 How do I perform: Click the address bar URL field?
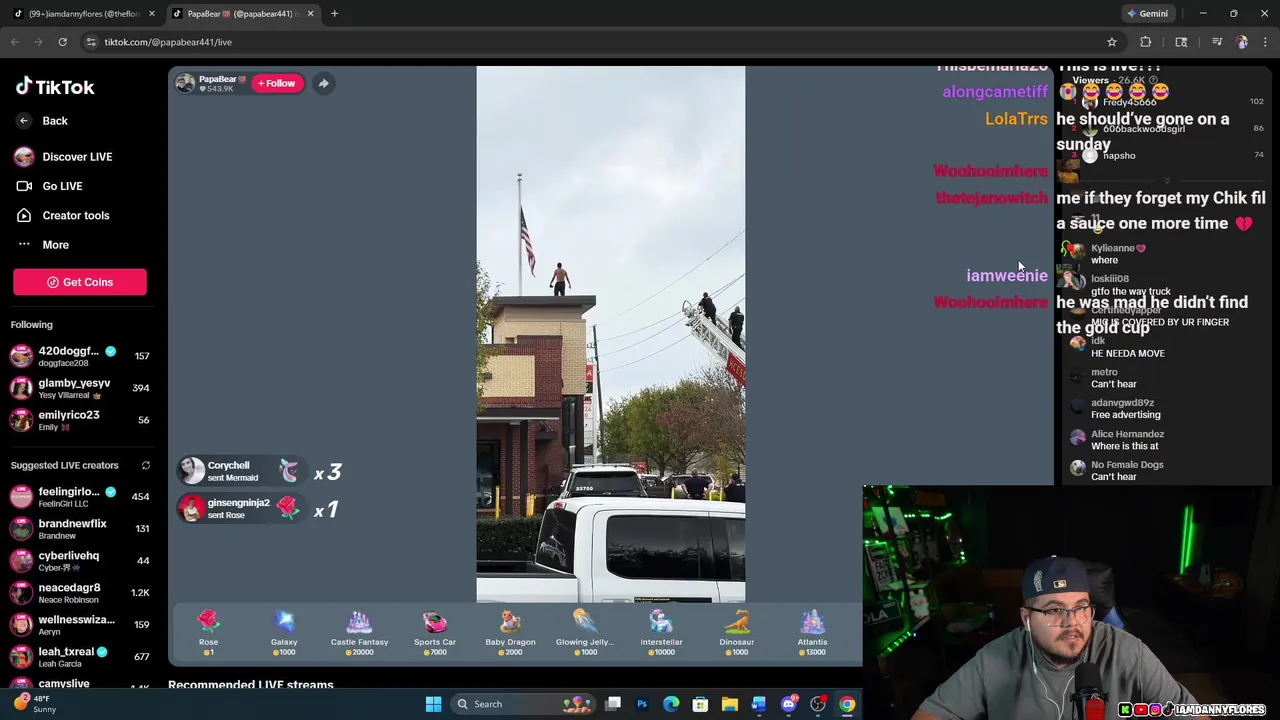pos(600,42)
